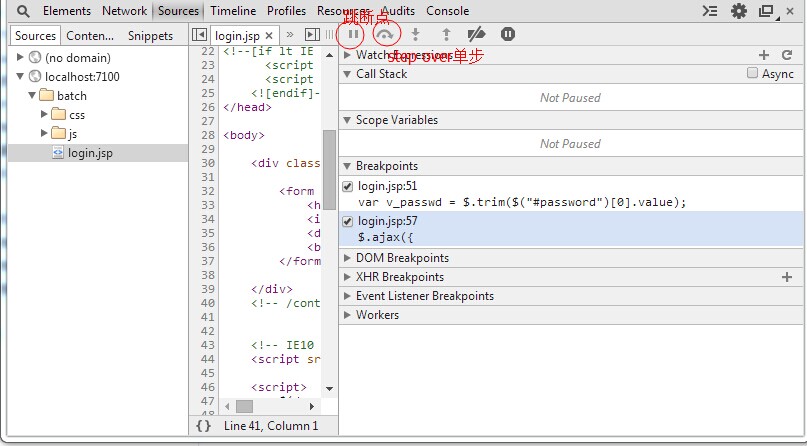Expand the css folder

[x=44, y=114]
